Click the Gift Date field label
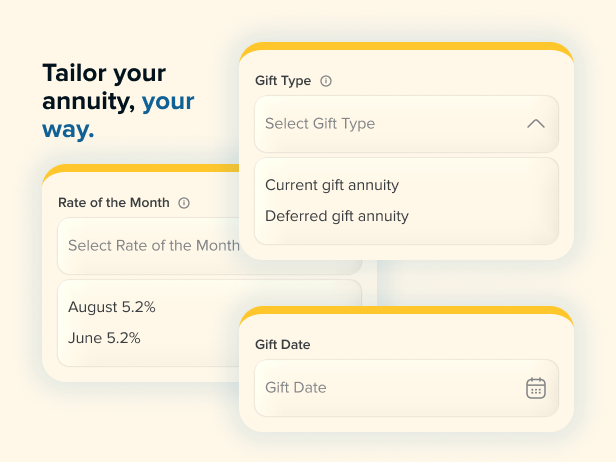Image resolution: width=616 pixels, height=462 pixels. pos(283,345)
